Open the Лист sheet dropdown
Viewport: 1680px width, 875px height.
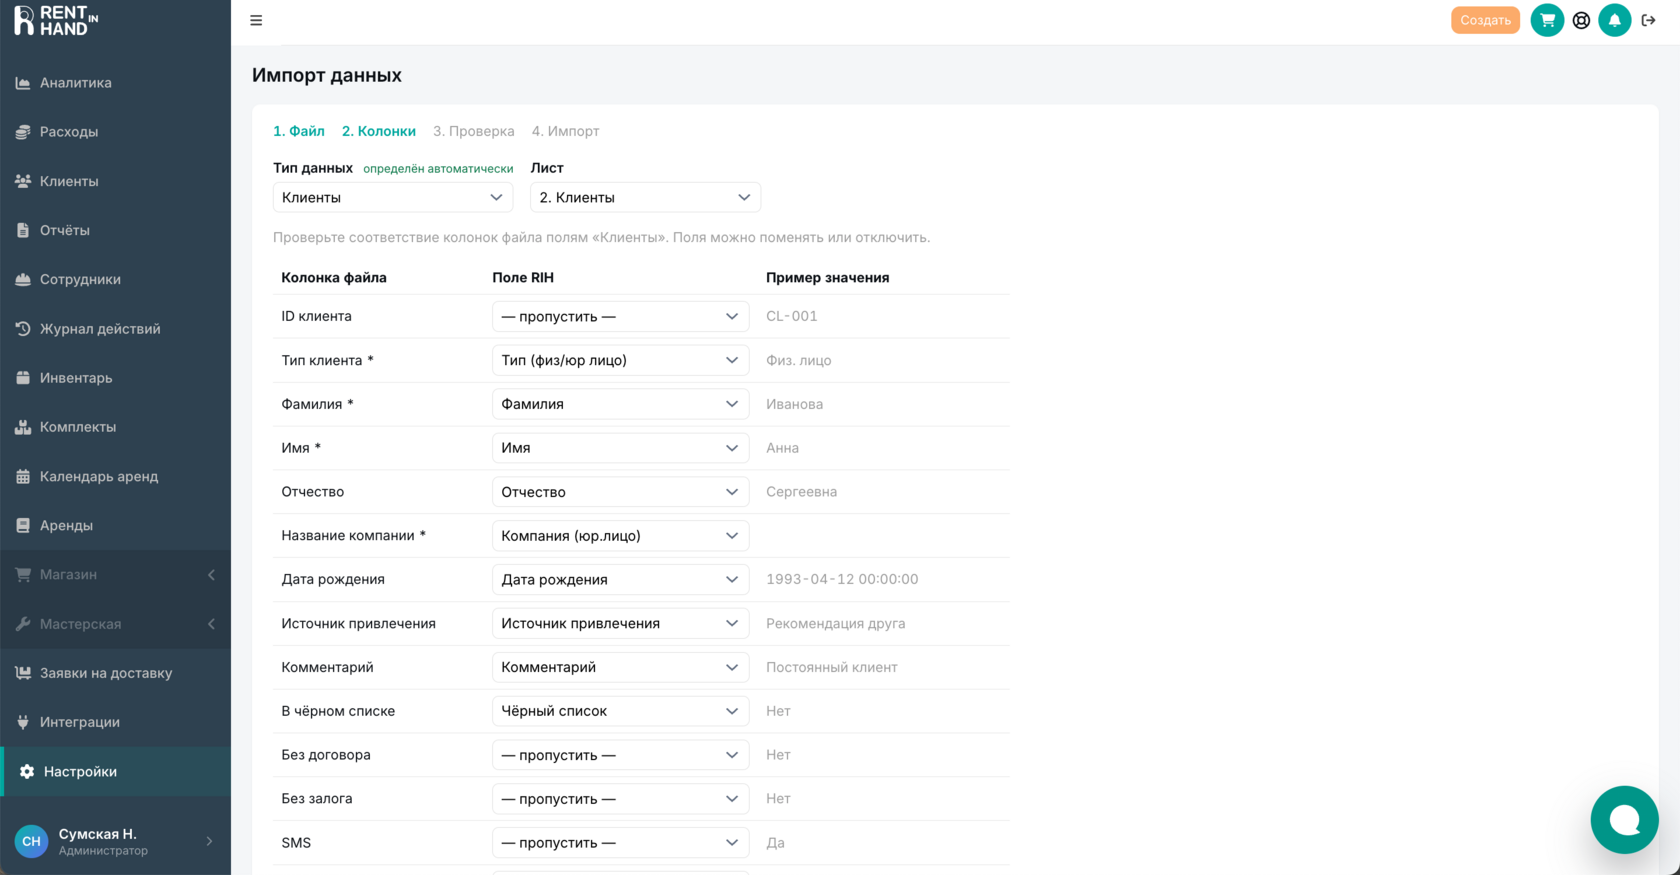click(x=645, y=197)
